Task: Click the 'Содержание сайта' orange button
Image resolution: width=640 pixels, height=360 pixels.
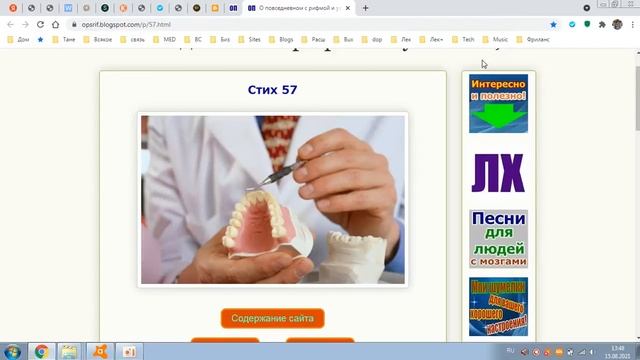Action: pos(273,318)
